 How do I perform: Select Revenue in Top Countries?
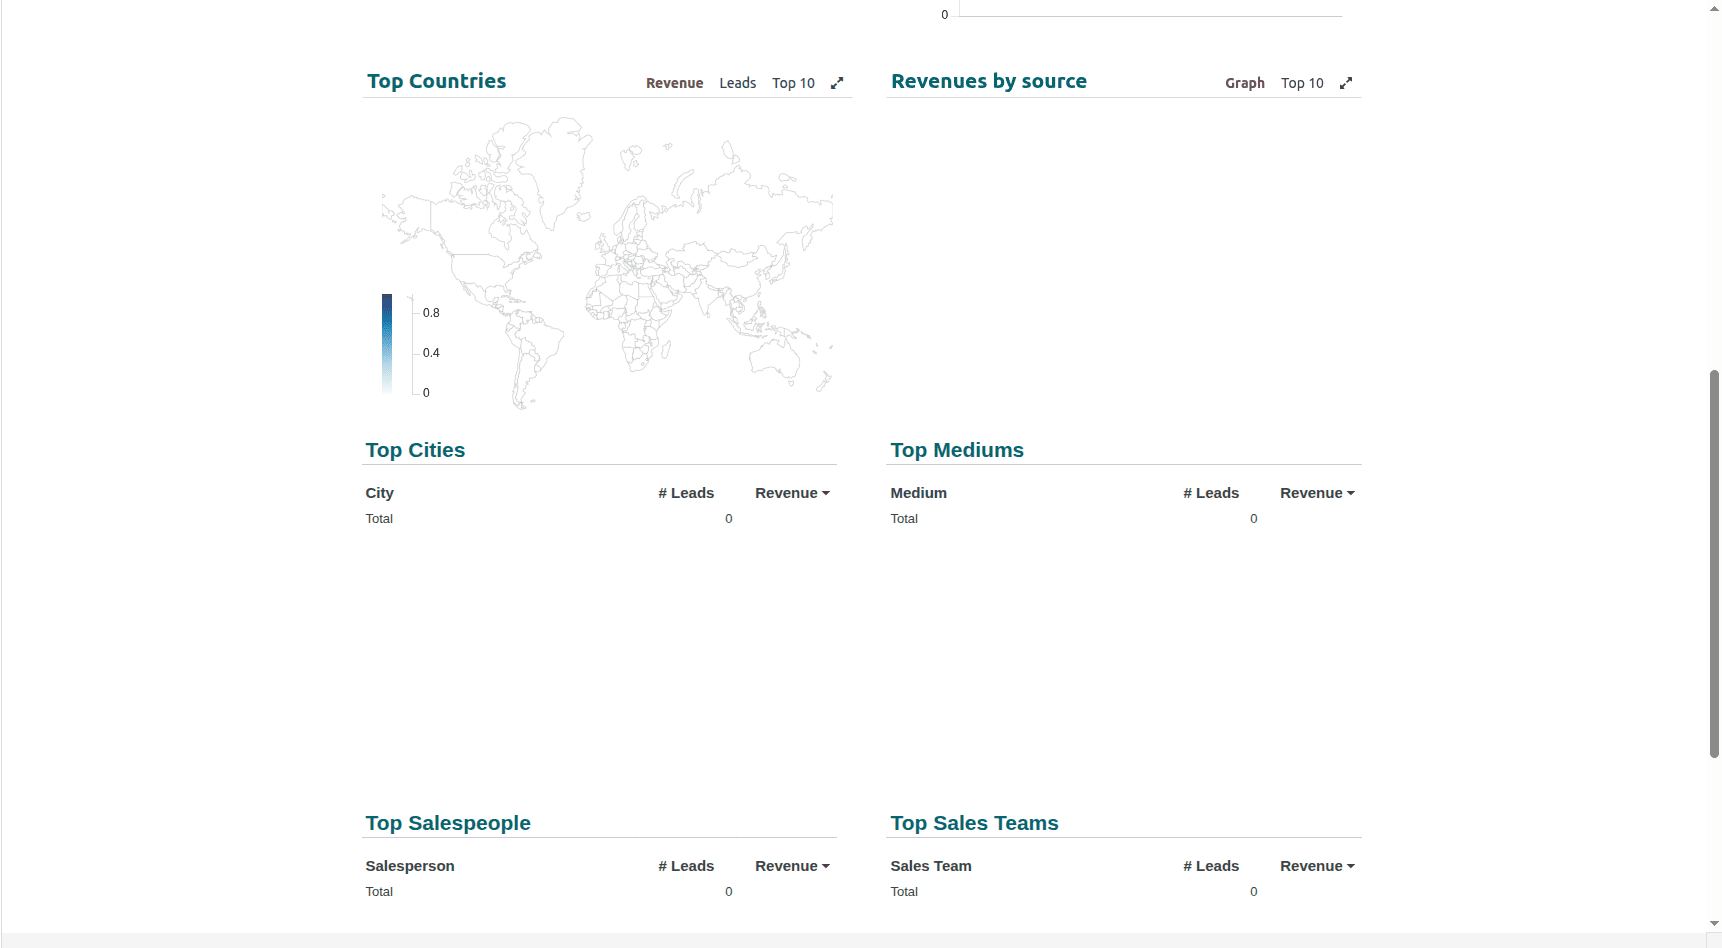click(675, 83)
